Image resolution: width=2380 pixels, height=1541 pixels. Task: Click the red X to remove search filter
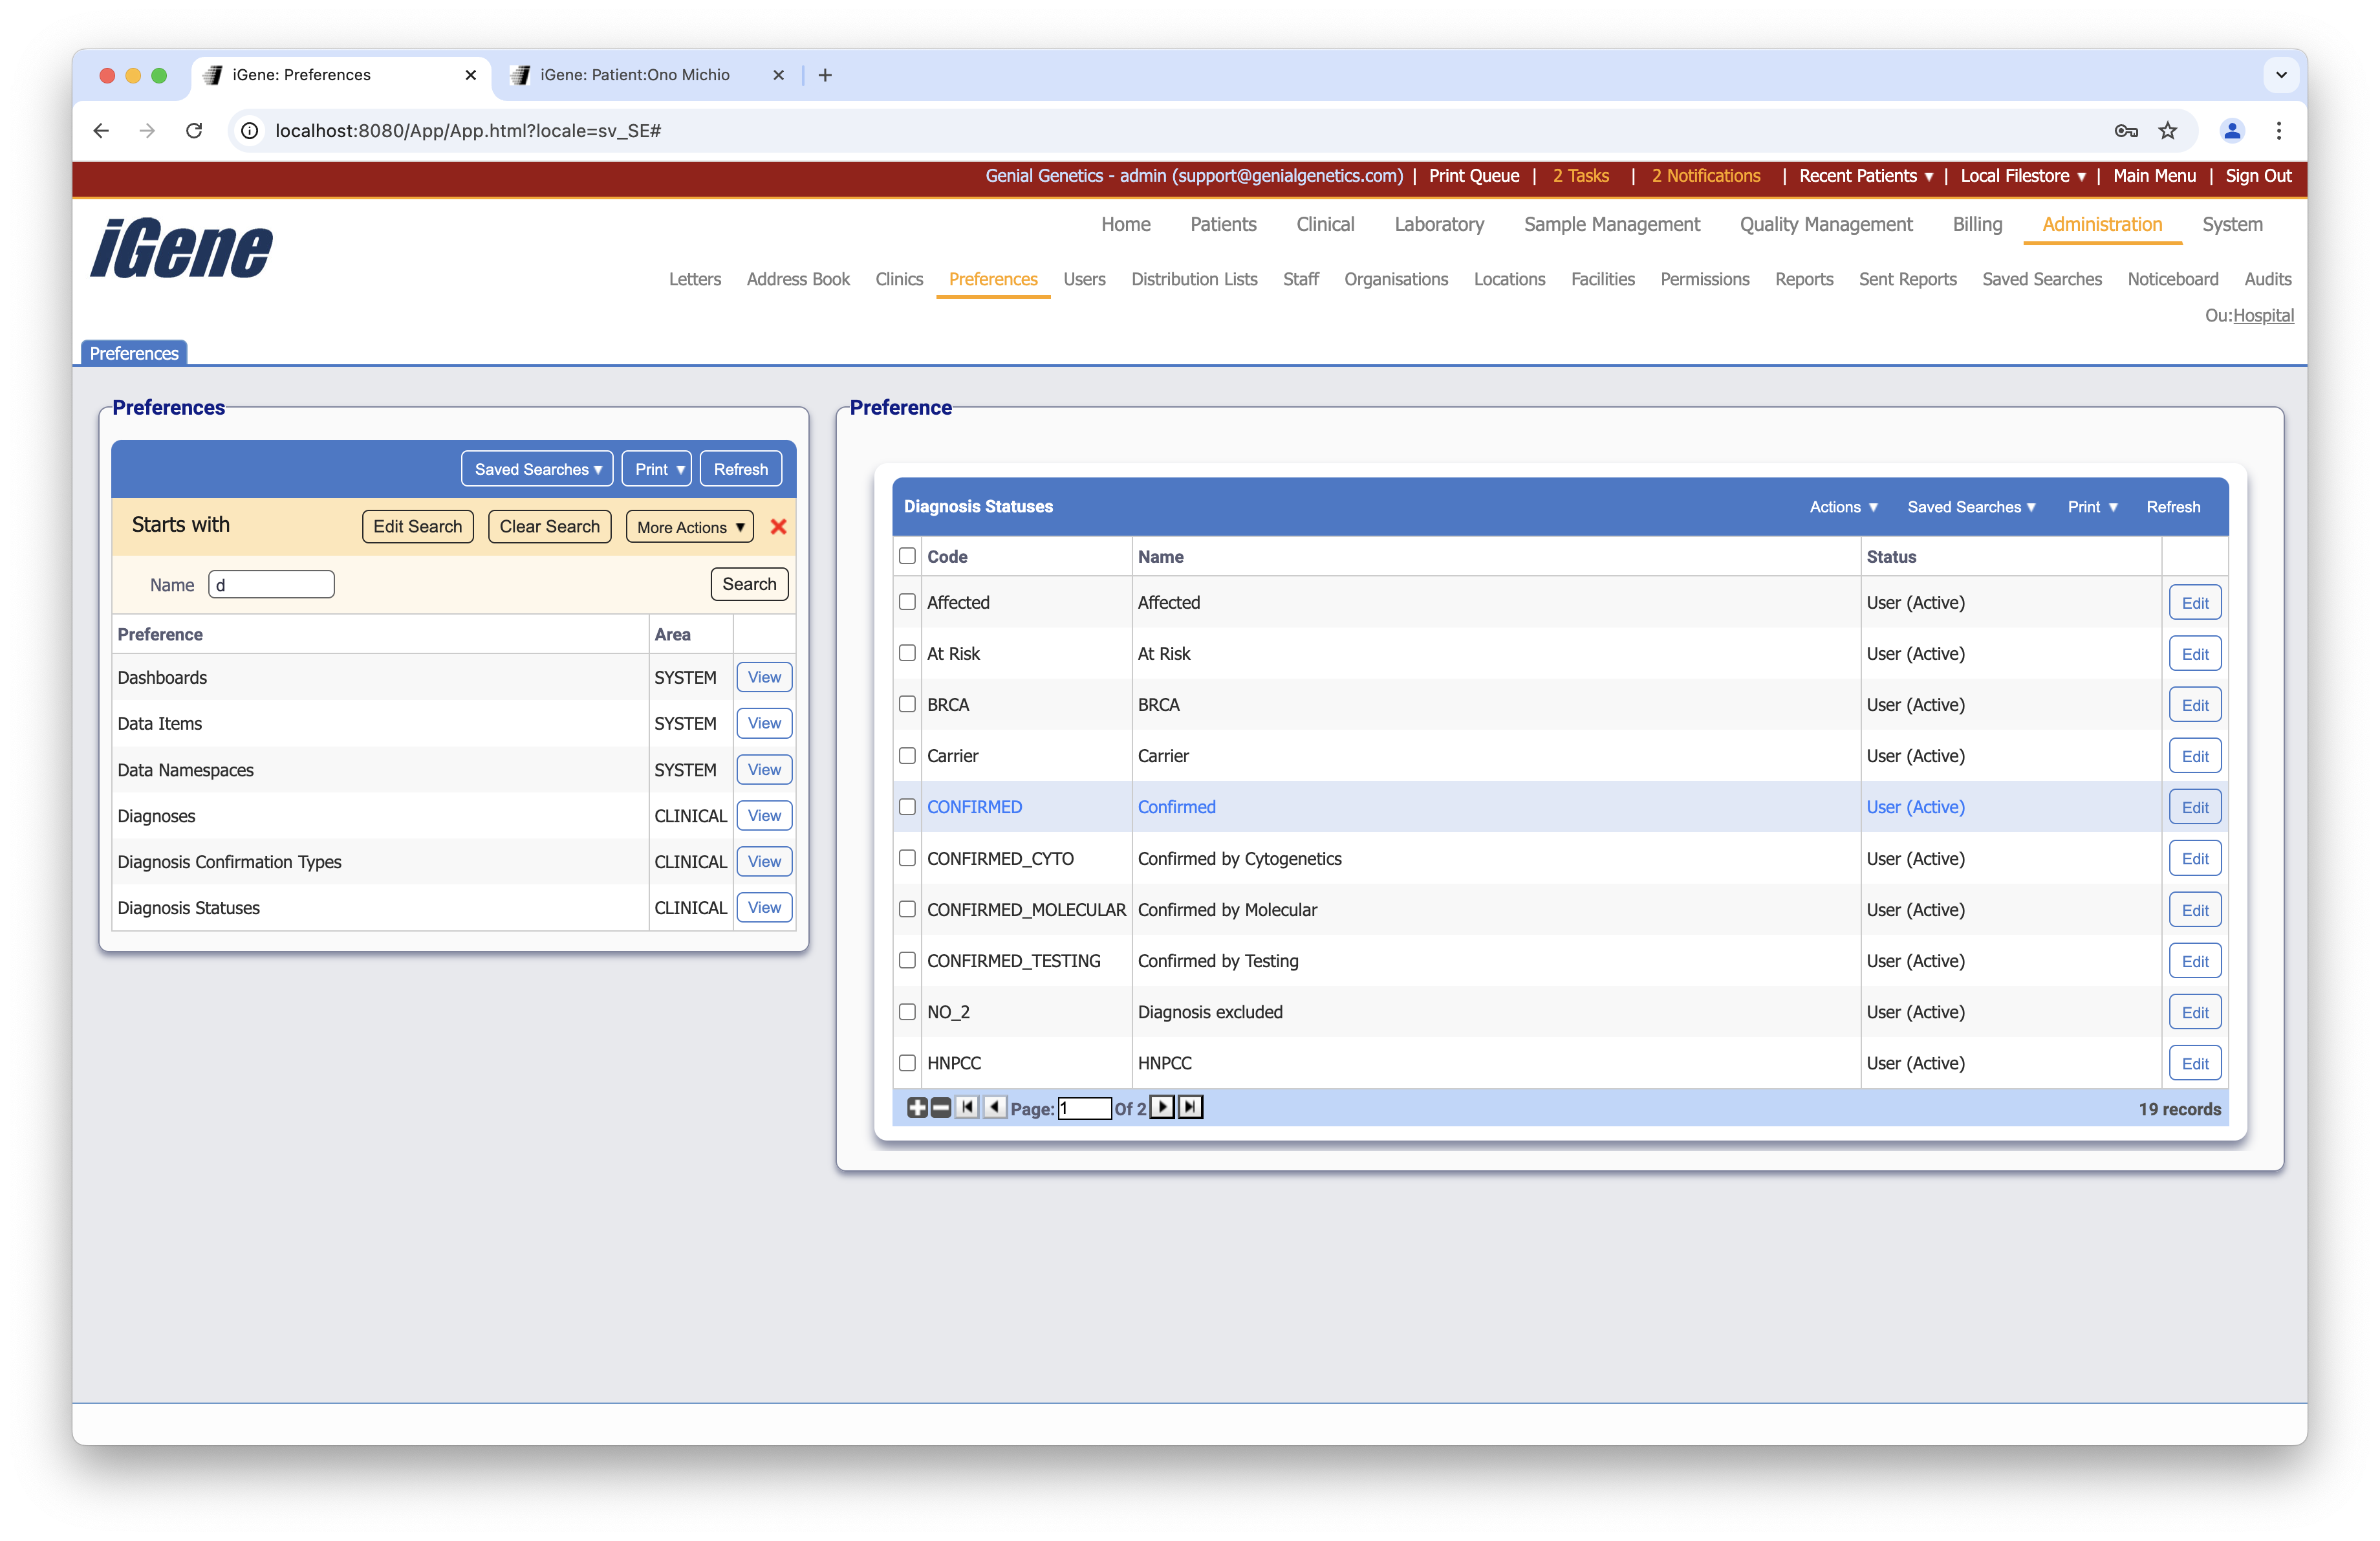pyautogui.click(x=778, y=527)
